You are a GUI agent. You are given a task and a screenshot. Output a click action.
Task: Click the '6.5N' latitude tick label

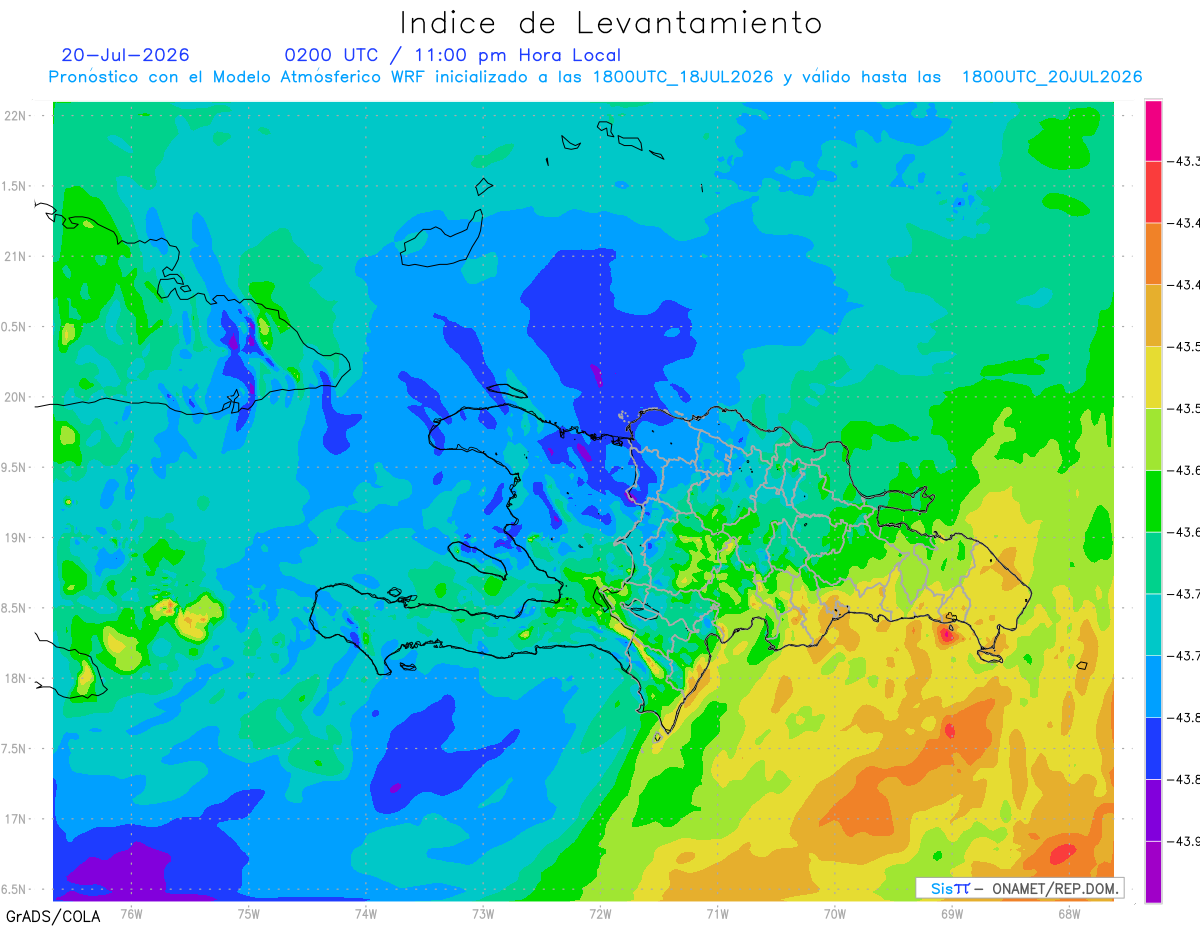pyautogui.click(x=15, y=889)
